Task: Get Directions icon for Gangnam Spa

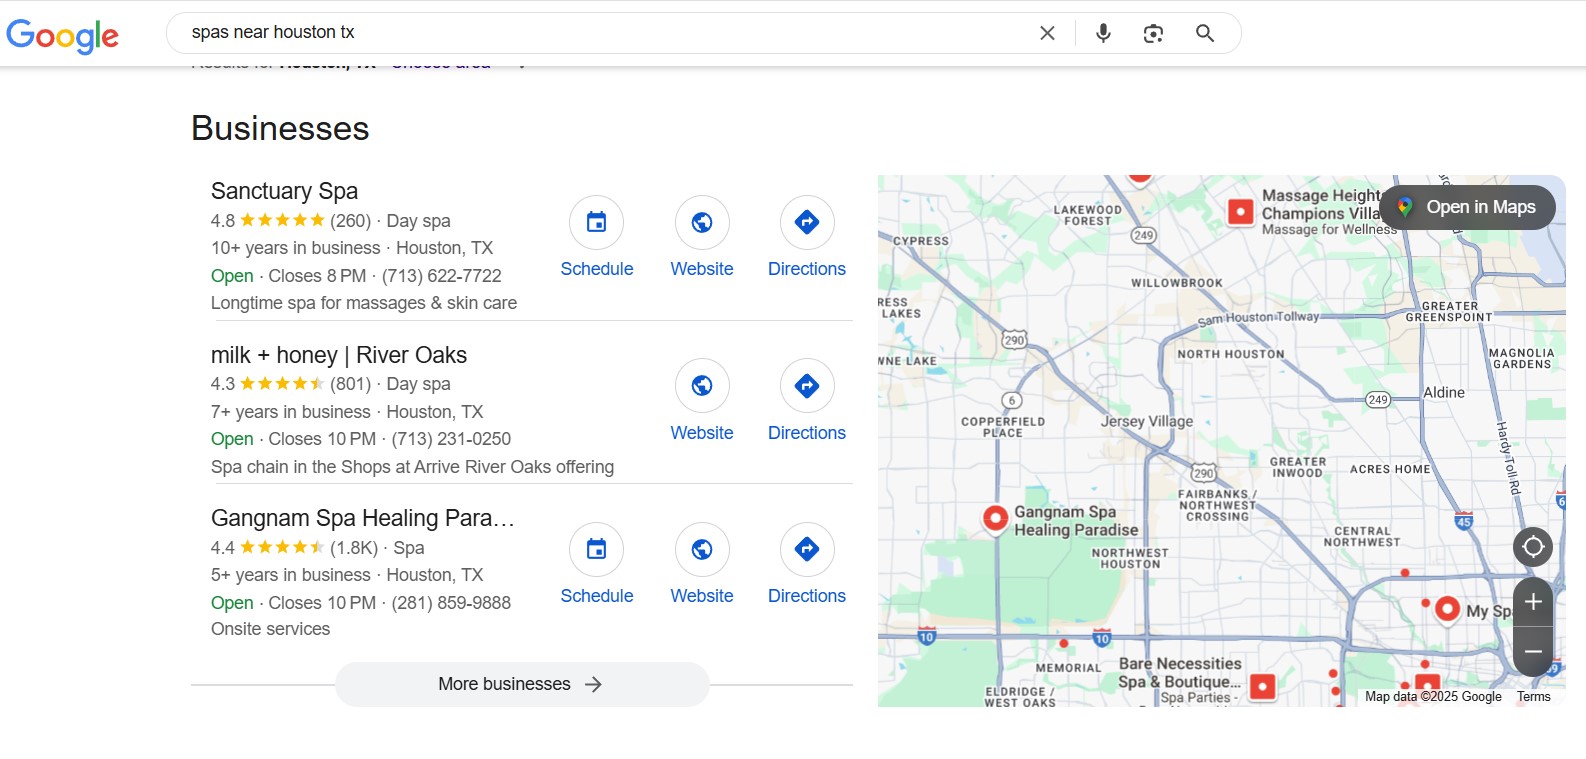Action: [807, 549]
